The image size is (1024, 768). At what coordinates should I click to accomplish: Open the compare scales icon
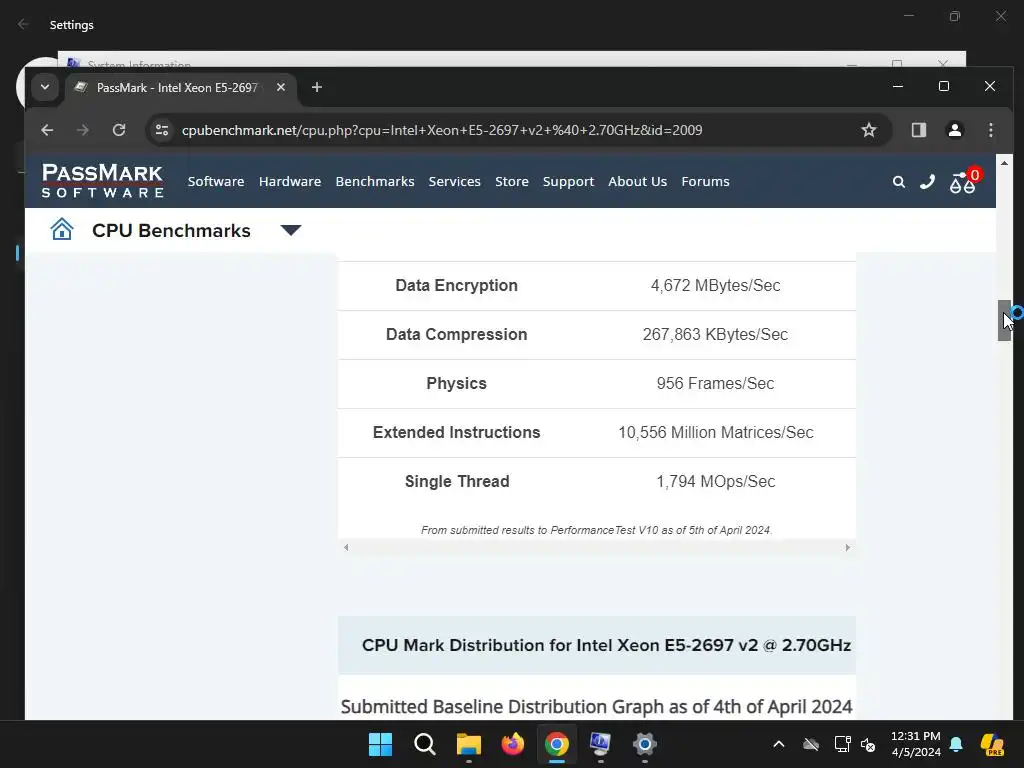tap(962, 184)
